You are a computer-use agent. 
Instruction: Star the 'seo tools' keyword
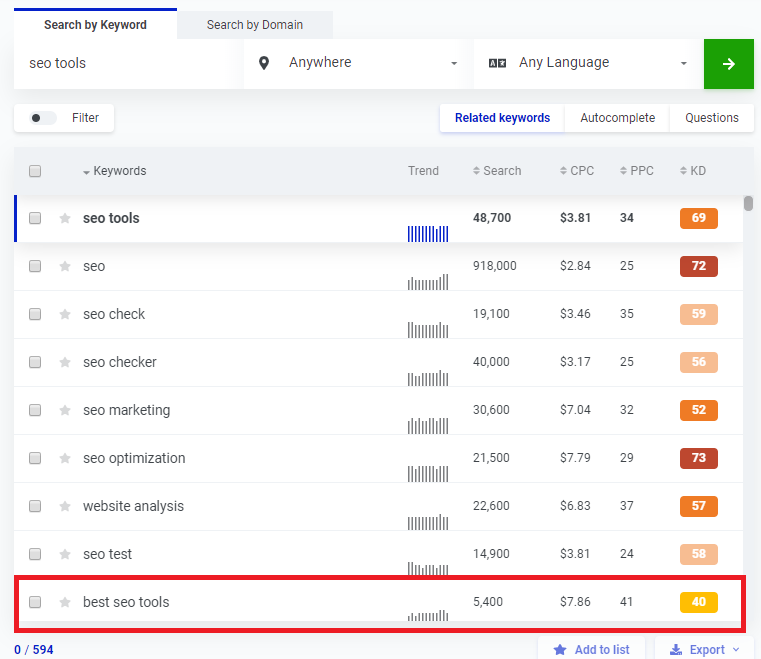pos(65,218)
